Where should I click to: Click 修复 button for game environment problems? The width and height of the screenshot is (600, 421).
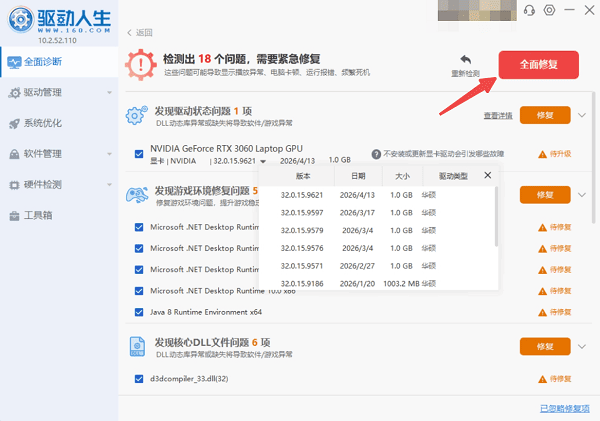(545, 195)
